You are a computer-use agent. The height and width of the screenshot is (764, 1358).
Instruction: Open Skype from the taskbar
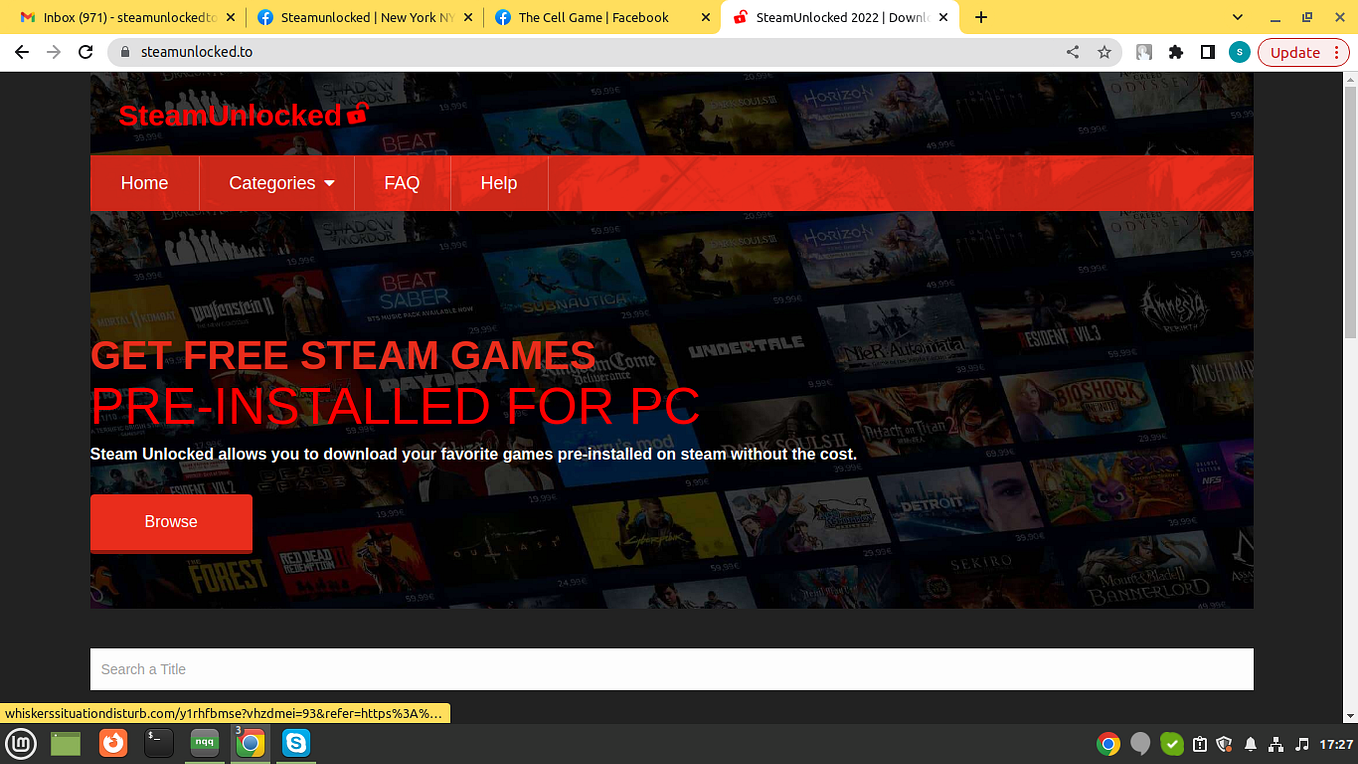coord(295,743)
